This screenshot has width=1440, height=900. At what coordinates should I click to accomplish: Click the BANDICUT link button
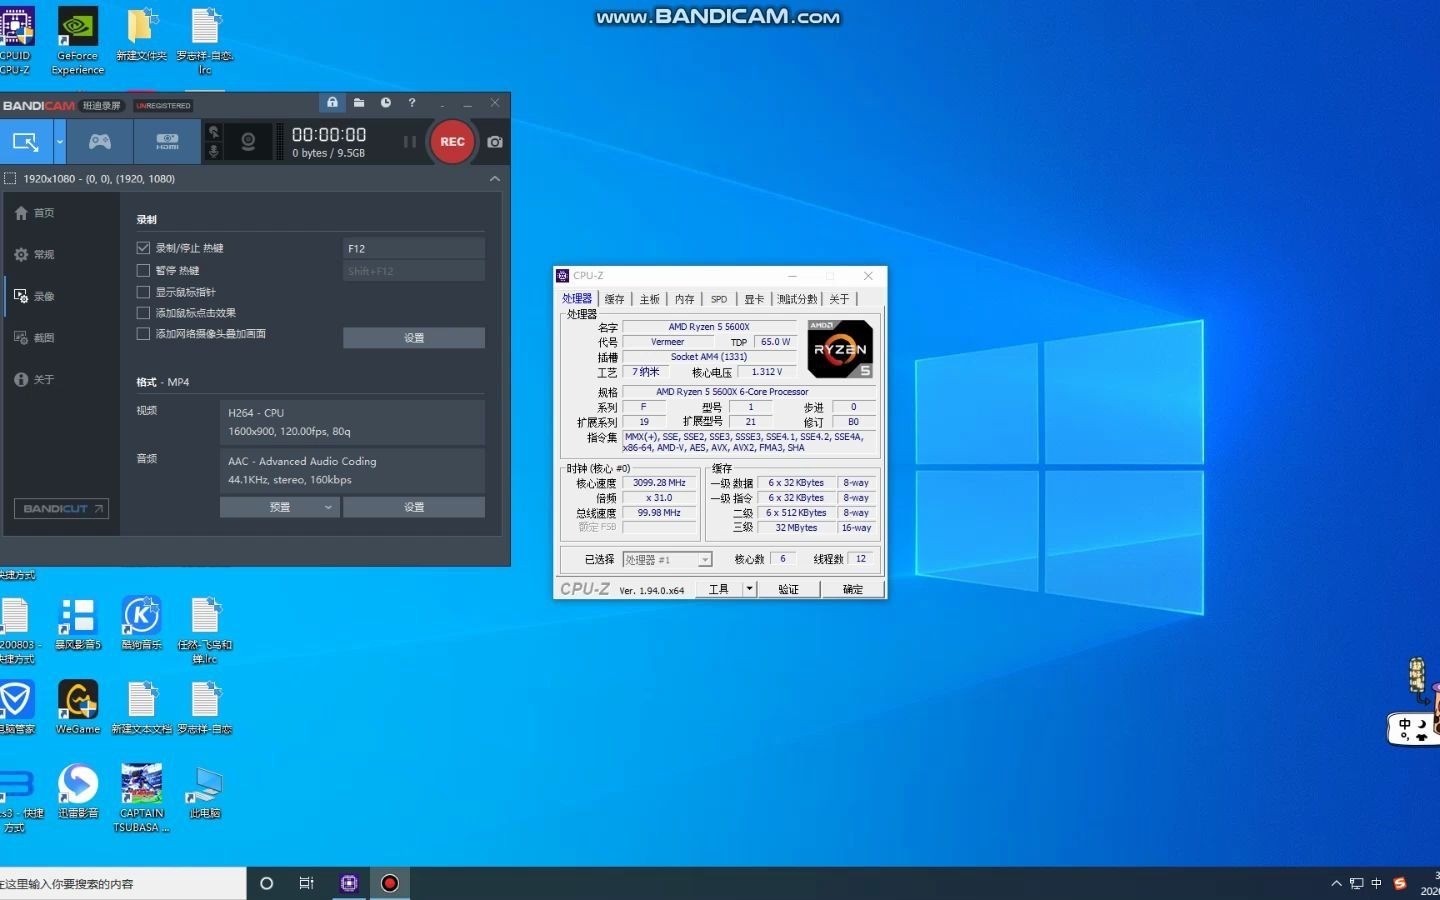[x=61, y=509]
